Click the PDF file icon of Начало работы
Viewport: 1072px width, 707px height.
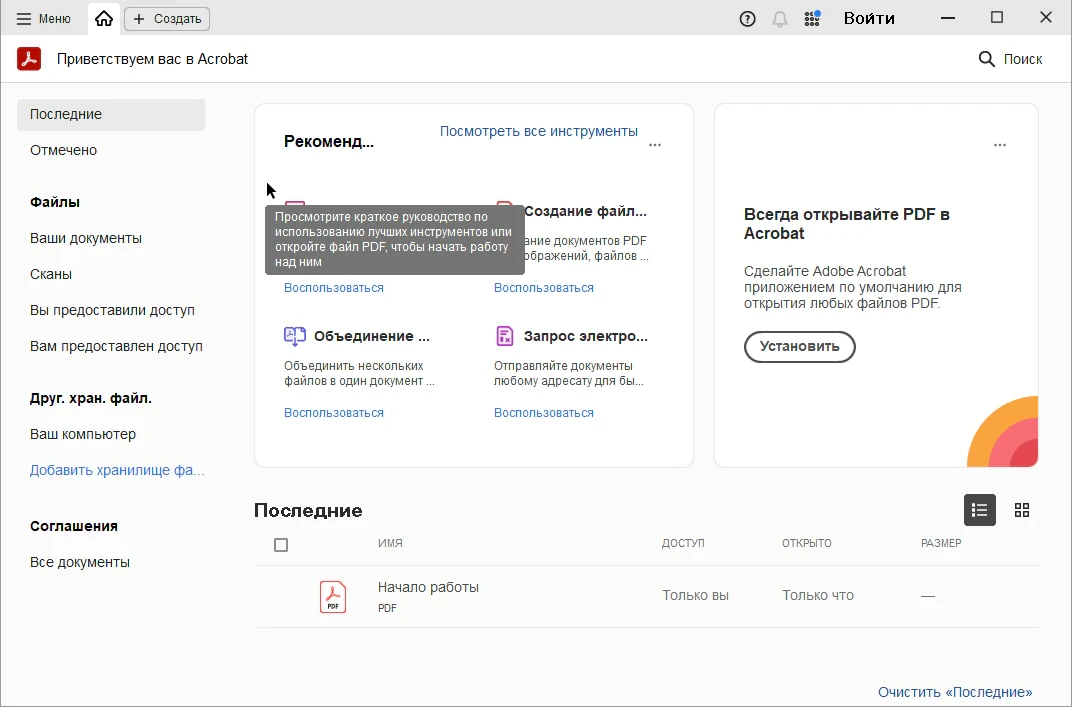point(333,596)
